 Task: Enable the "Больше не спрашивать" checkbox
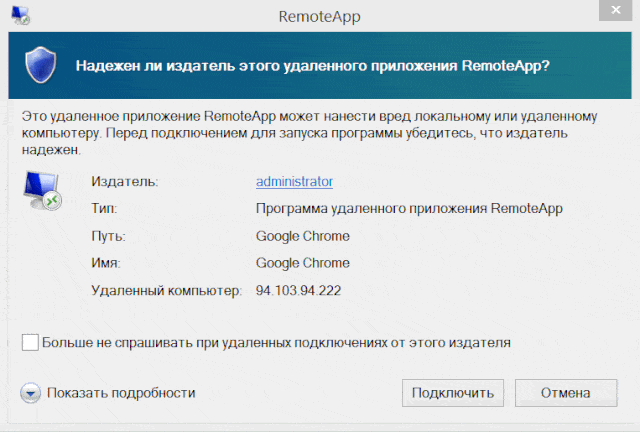pos(30,342)
